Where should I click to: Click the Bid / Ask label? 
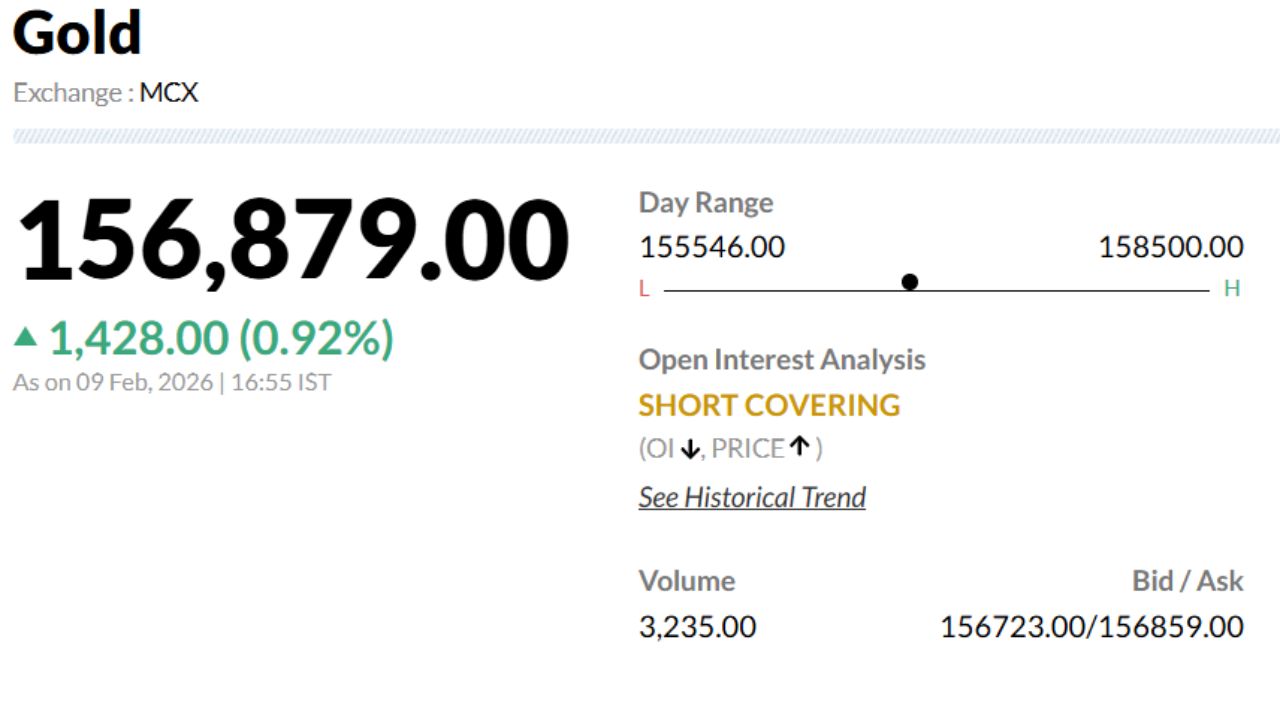(1187, 581)
